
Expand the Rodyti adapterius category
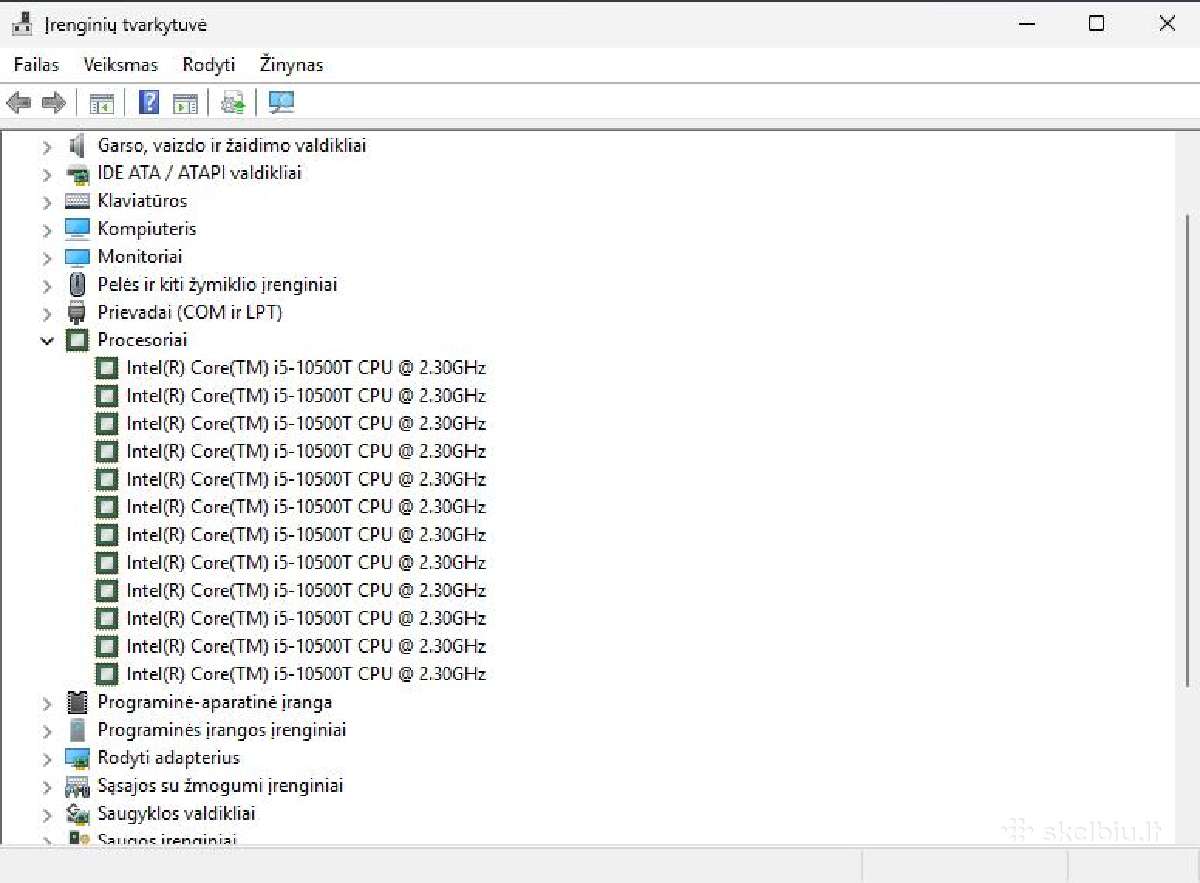click(47, 759)
